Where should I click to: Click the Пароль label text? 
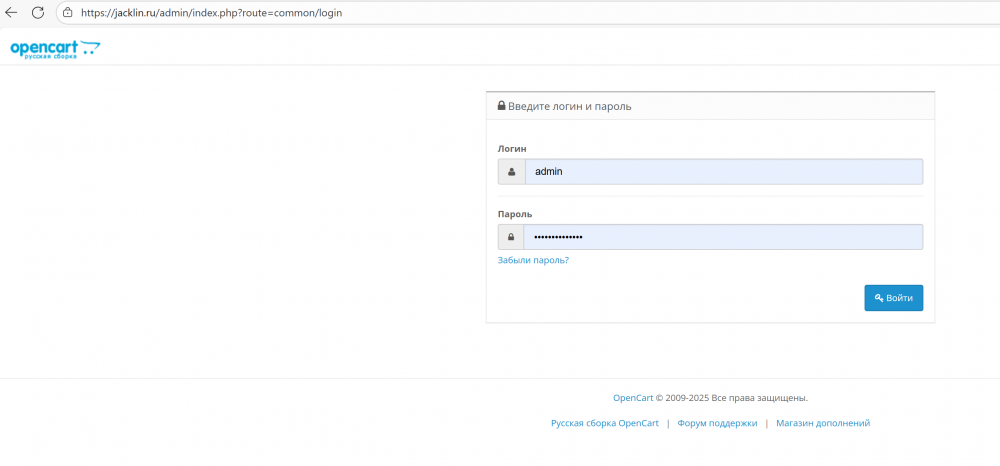point(515,214)
